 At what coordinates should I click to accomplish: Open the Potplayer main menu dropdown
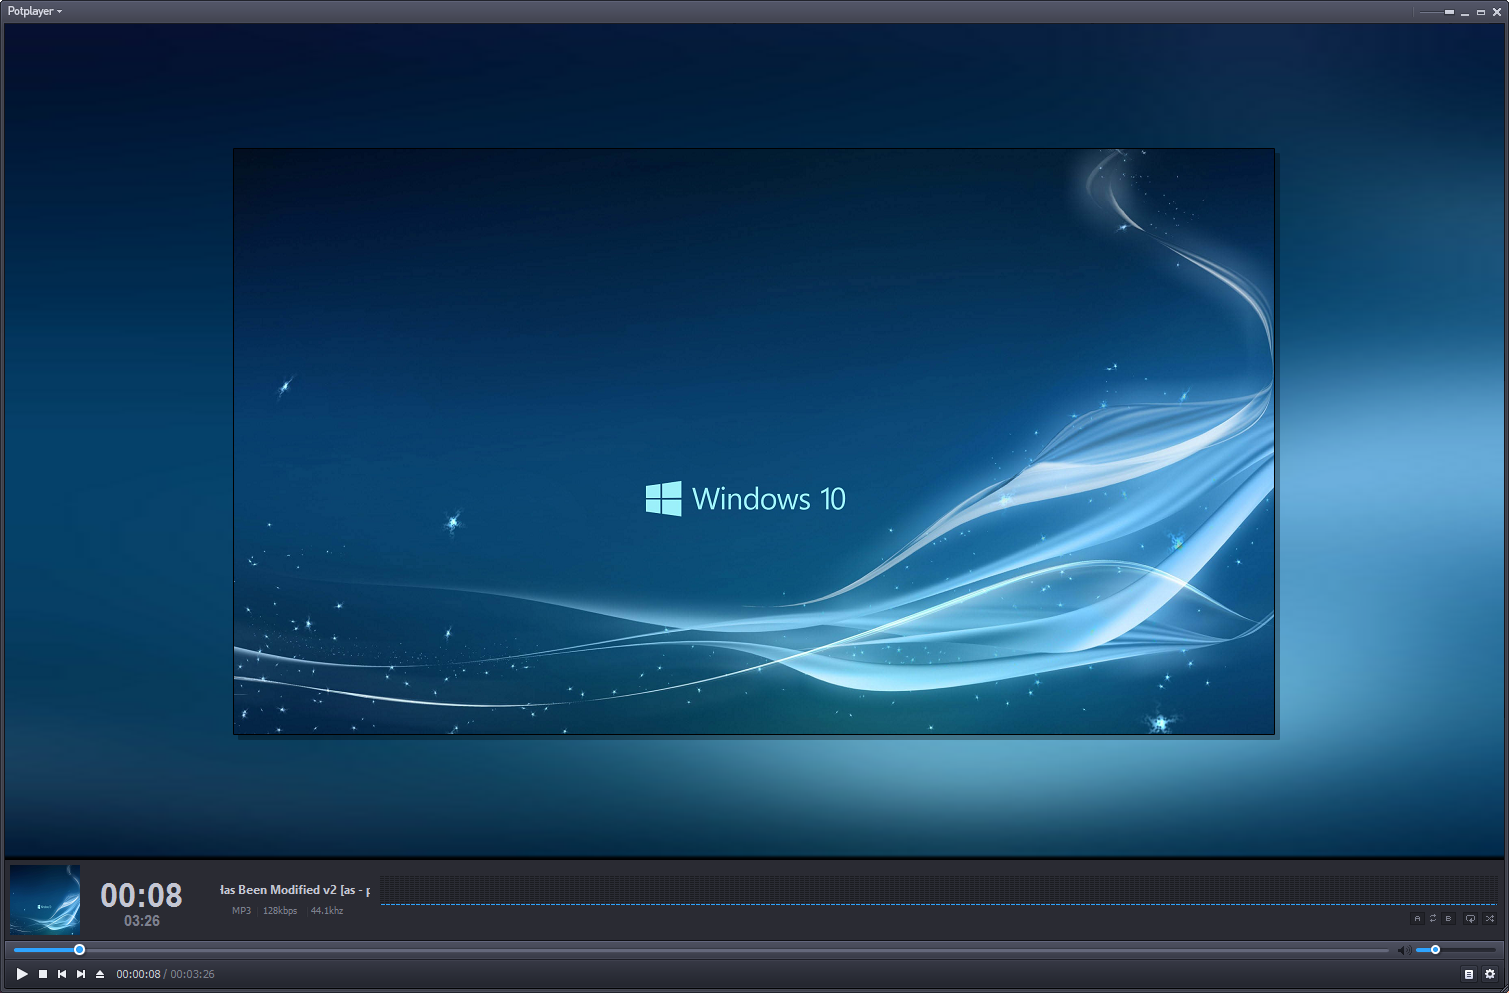pyautogui.click(x=35, y=11)
